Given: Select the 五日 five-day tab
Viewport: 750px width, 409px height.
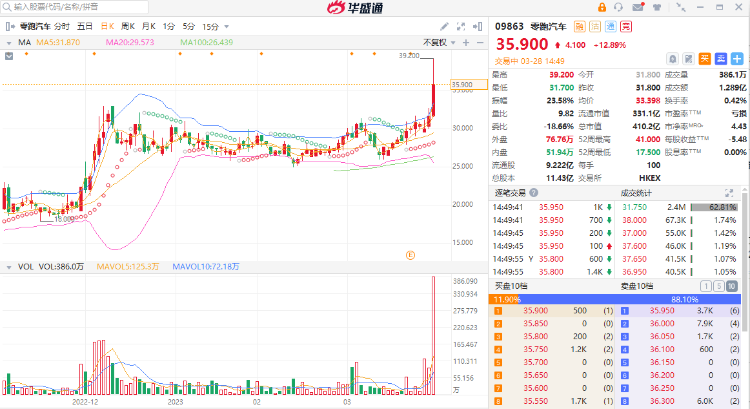Looking at the screenshot, I should pyautogui.click(x=85, y=26).
